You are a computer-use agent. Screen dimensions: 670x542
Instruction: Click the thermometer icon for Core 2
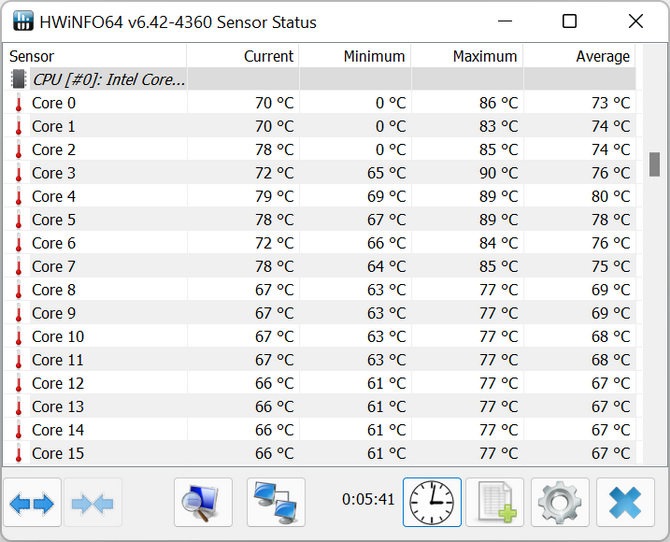(x=18, y=150)
